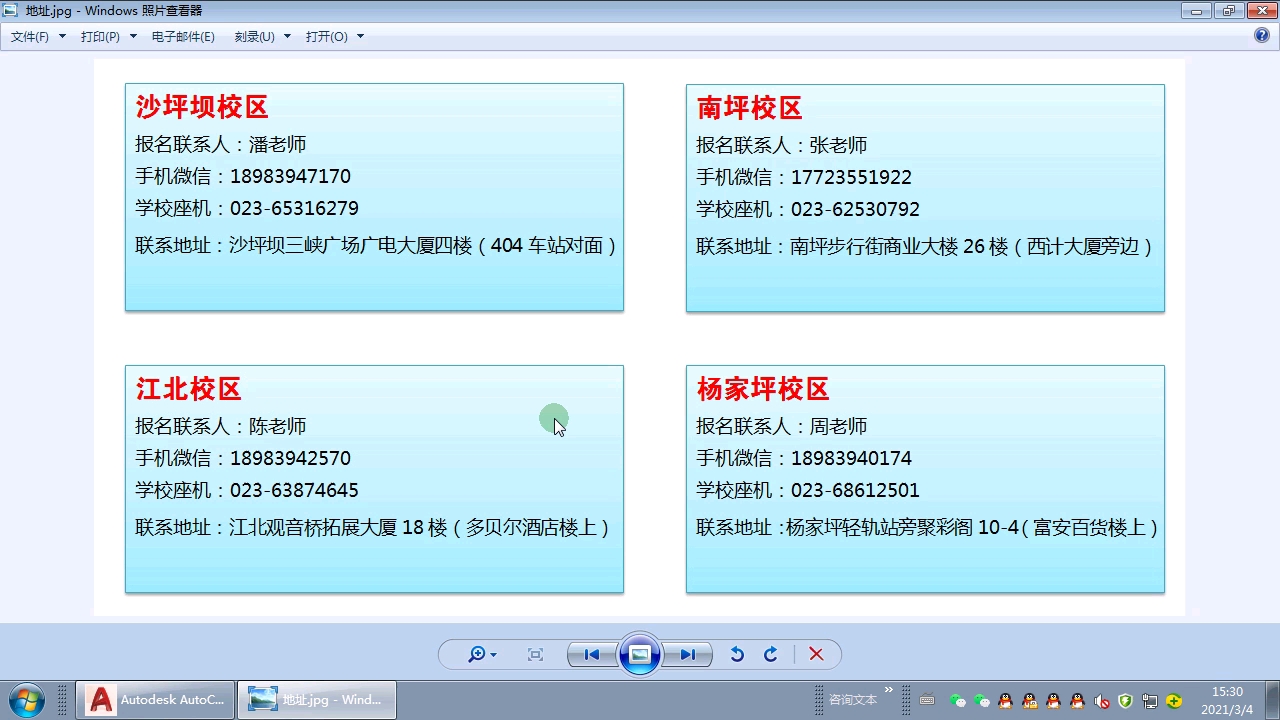Switch to Autodesk AutoCAD taskbar button

155,700
